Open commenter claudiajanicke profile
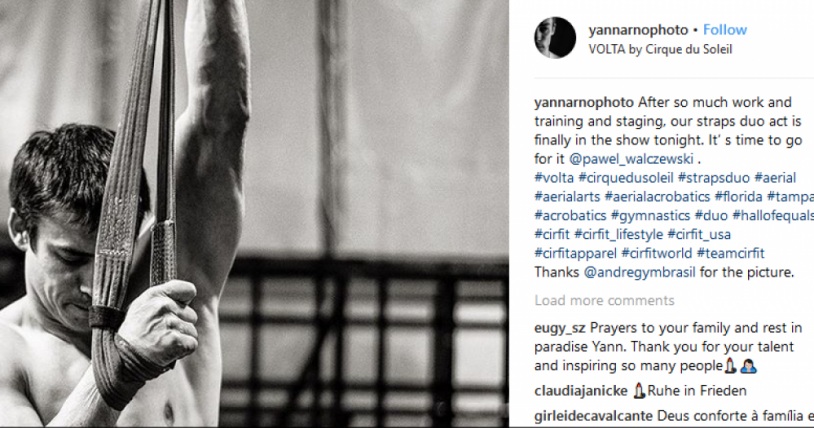Image resolution: width=814 pixels, height=428 pixels. [580, 391]
